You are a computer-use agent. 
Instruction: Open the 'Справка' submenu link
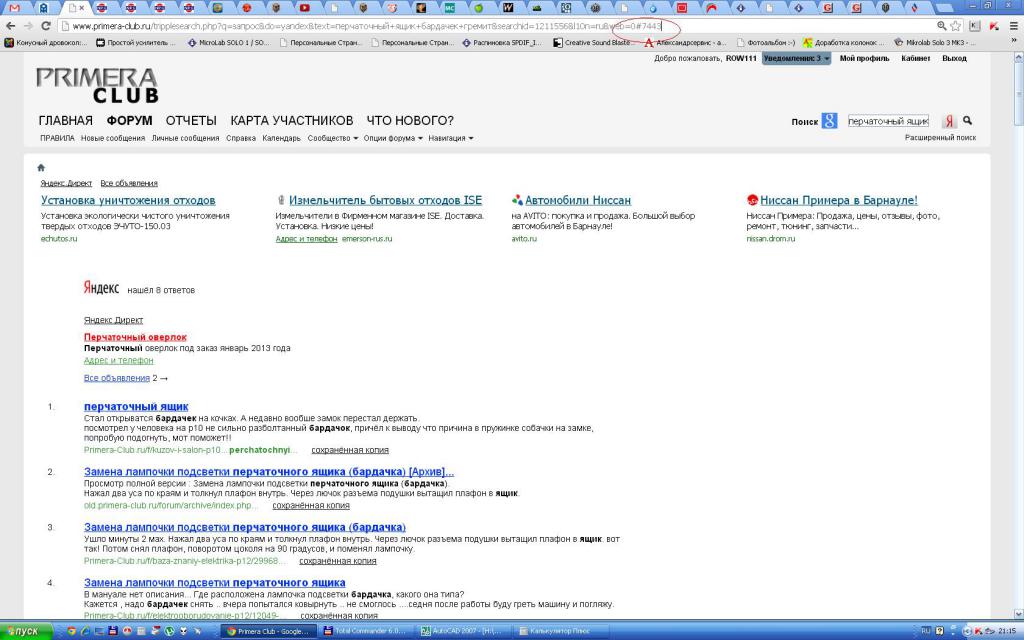coord(241,138)
